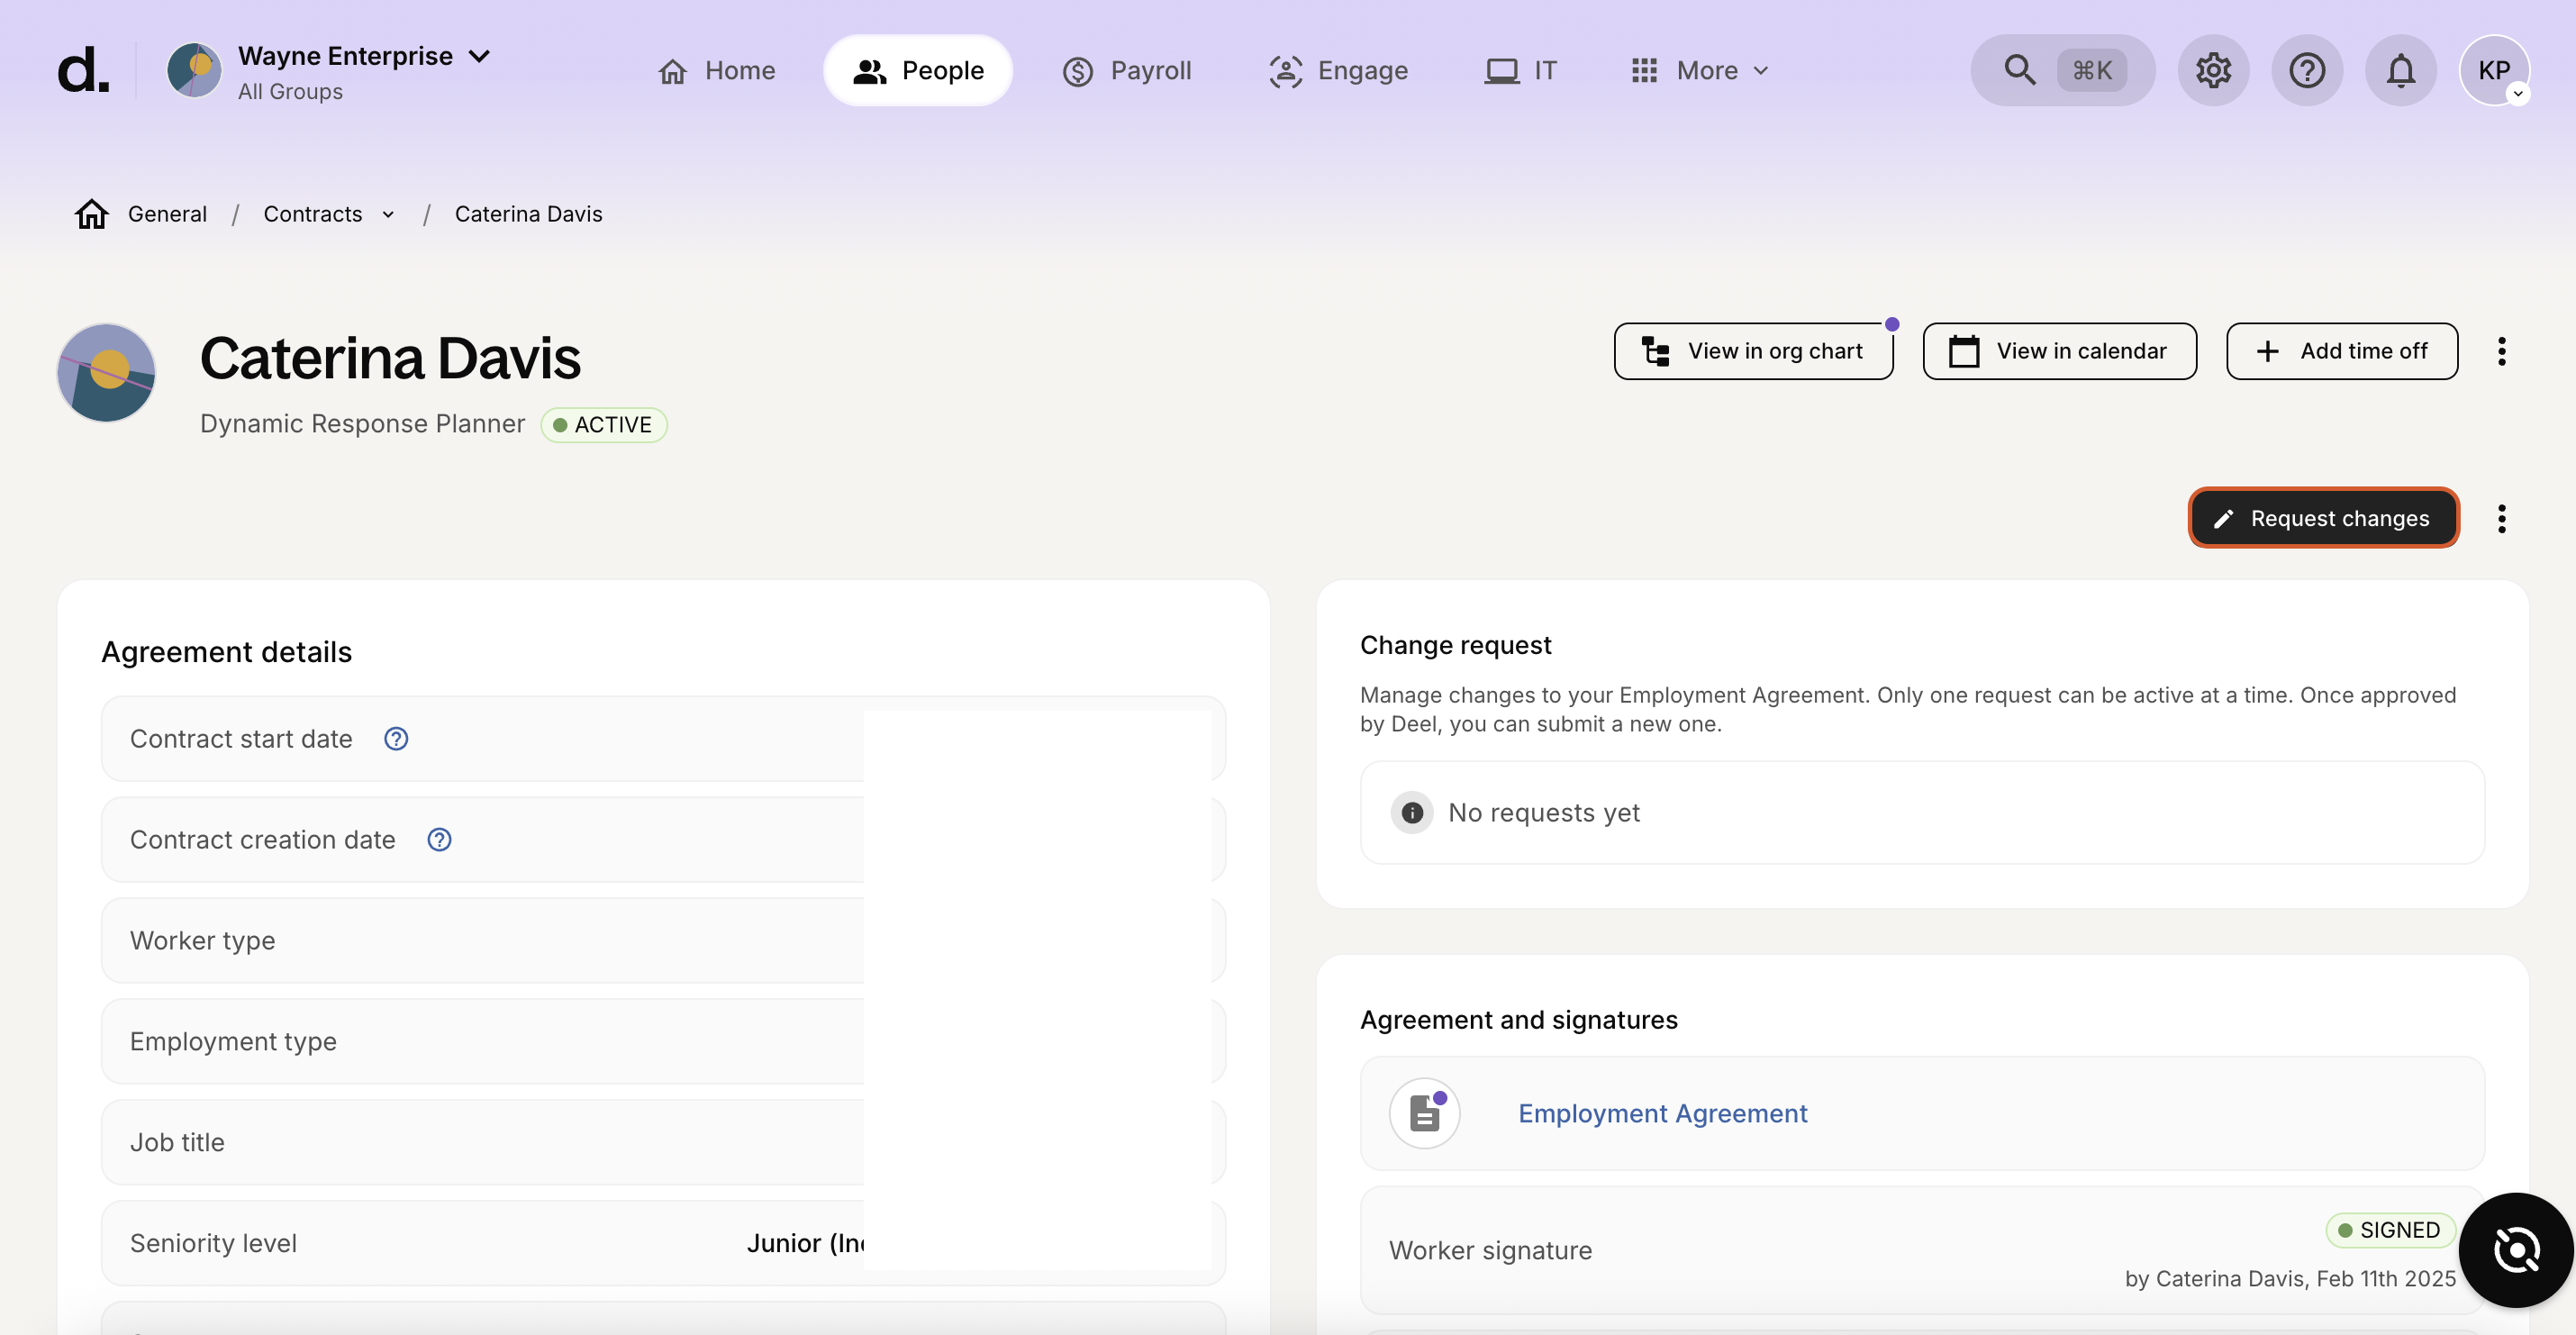Screen dimensions: 2576x1335
Task: Open the Employment Agreement link
Action: [1662, 1113]
